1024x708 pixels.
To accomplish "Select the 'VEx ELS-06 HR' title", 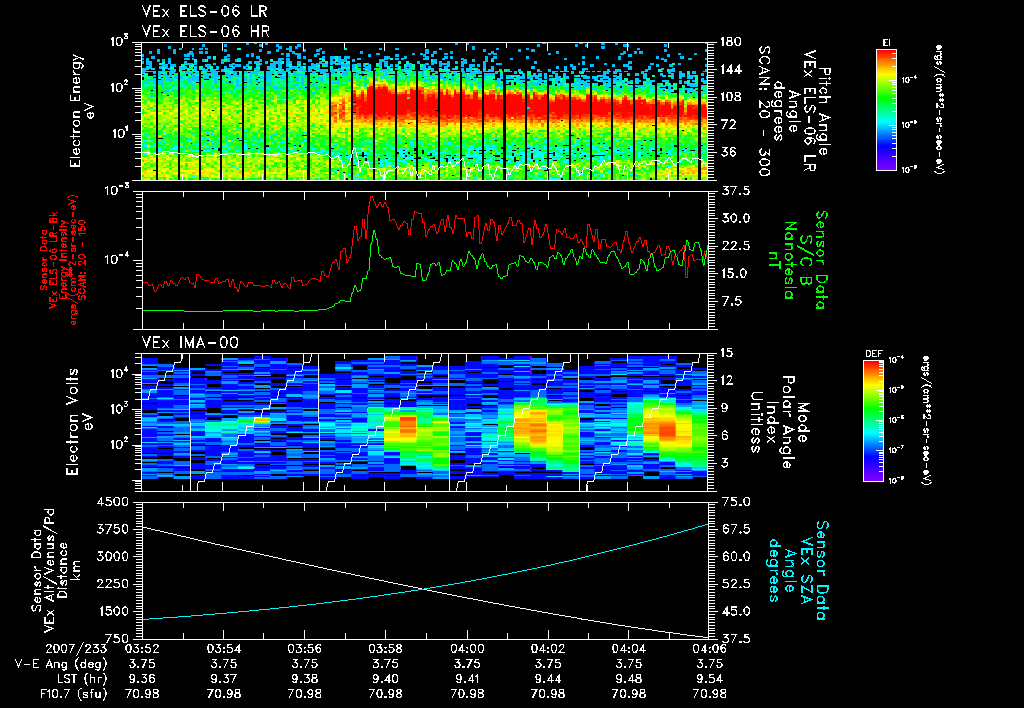I will [206, 31].
